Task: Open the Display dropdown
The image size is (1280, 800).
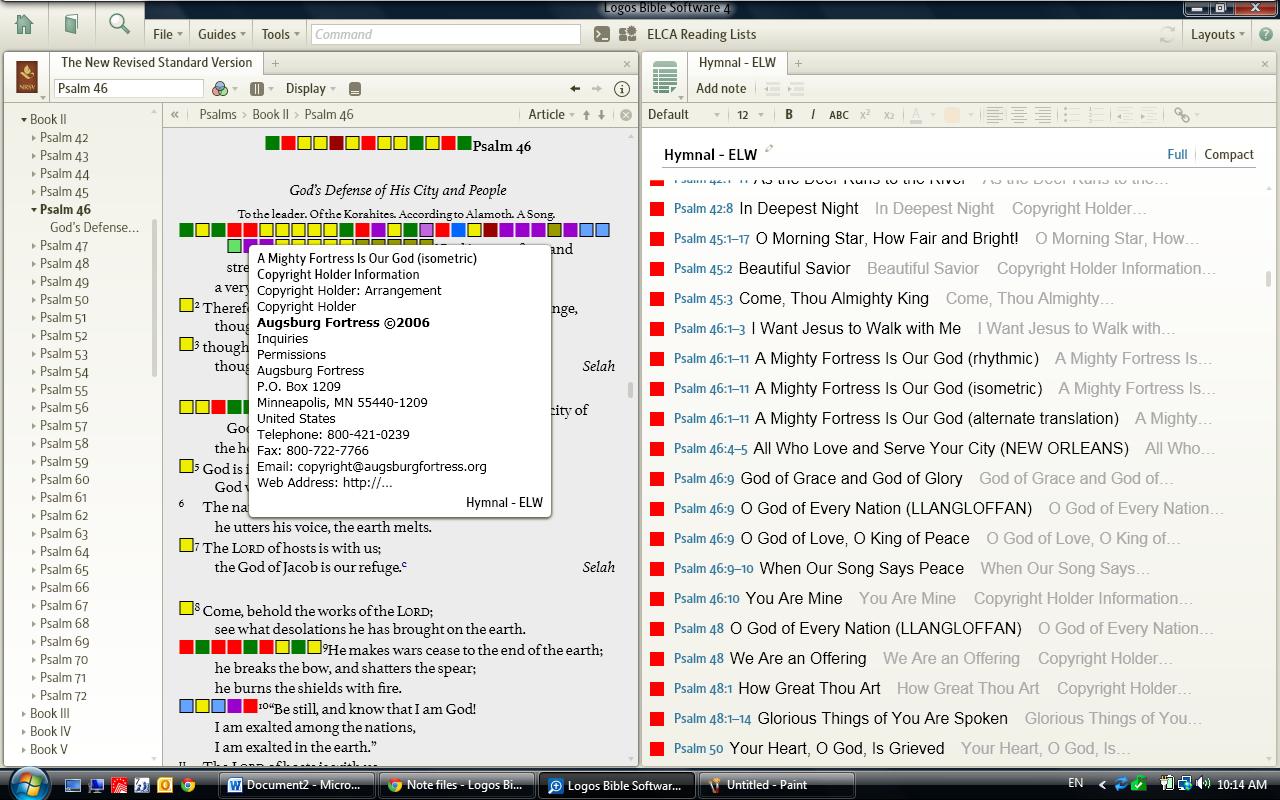Action: 311,89
